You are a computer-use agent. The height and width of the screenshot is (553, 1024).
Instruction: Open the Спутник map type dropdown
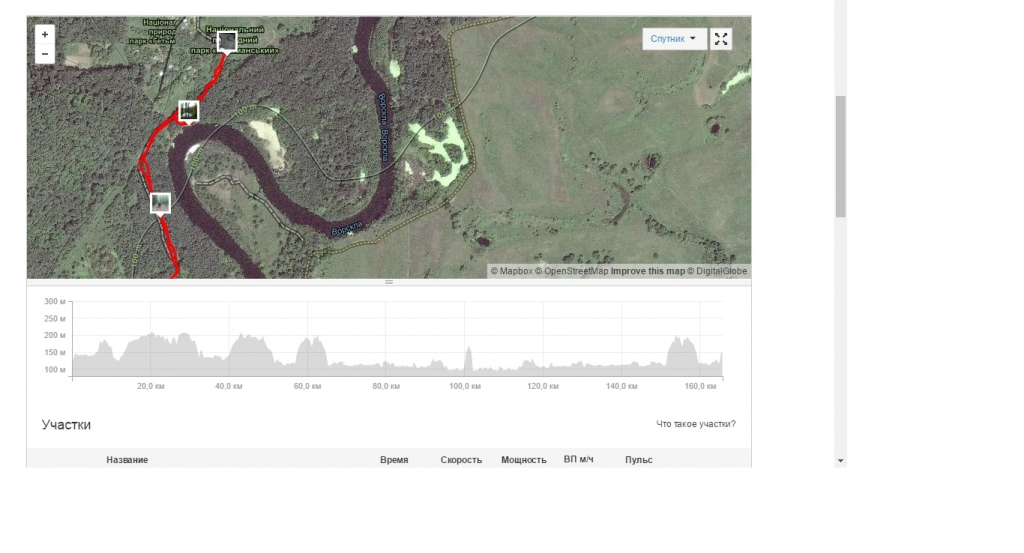(x=674, y=39)
